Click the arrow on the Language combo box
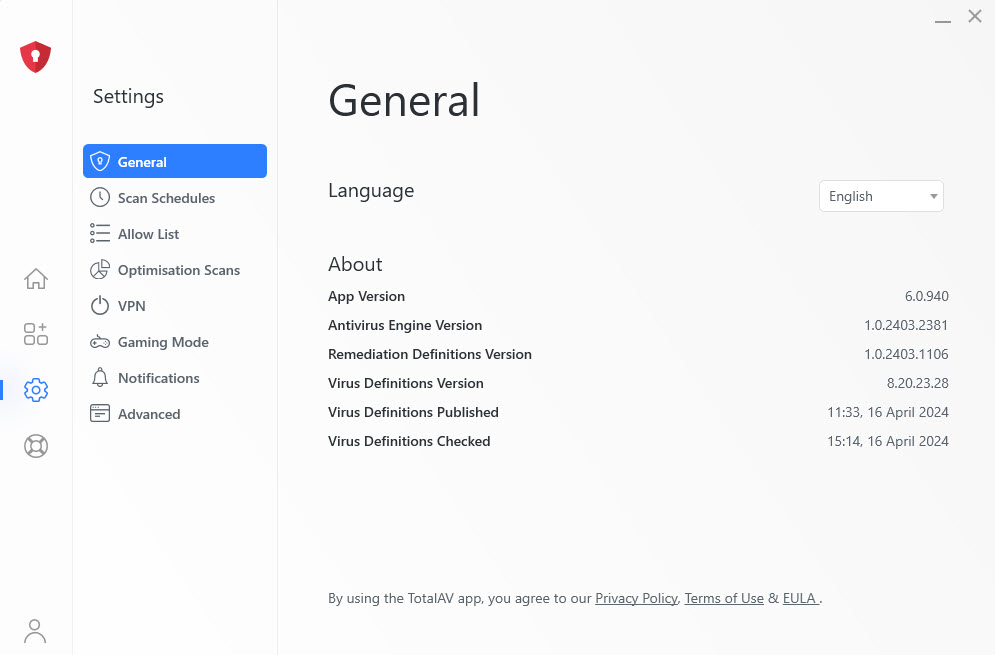The width and height of the screenshot is (995, 655). point(933,196)
